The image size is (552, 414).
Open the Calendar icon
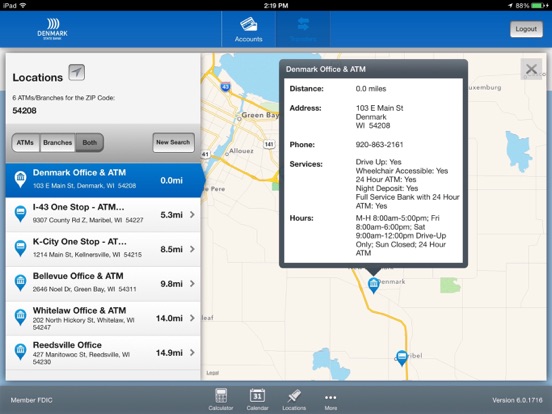tap(257, 399)
